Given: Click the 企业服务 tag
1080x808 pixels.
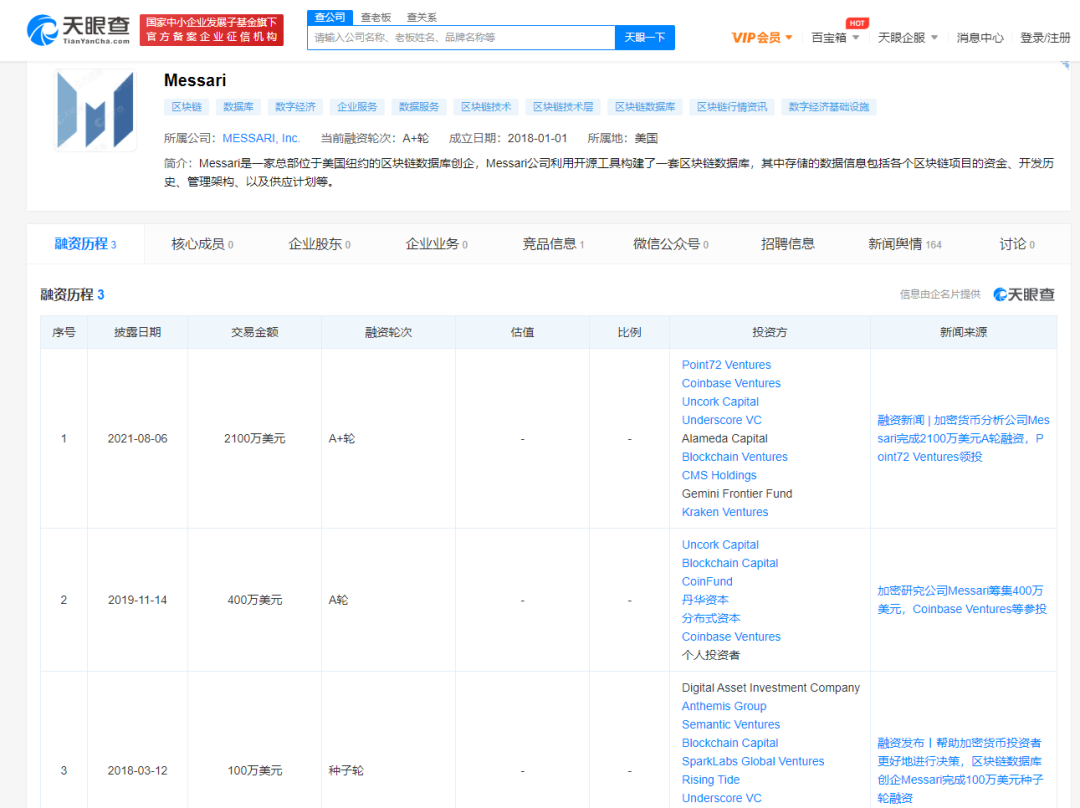Looking at the screenshot, I should [357, 107].
